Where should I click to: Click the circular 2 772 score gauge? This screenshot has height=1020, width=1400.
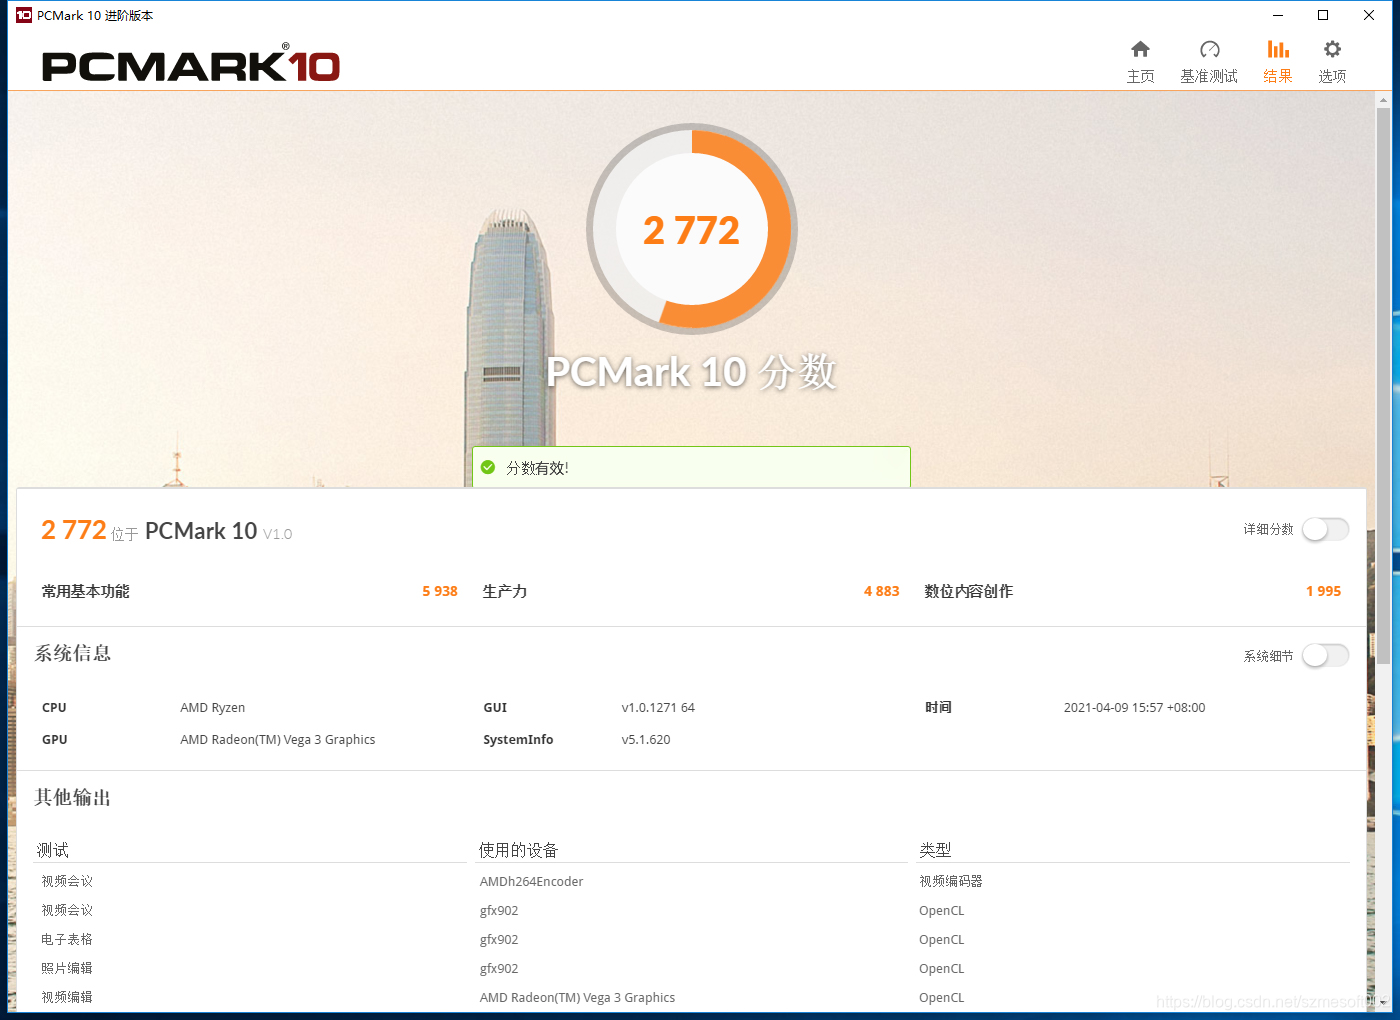692,229
